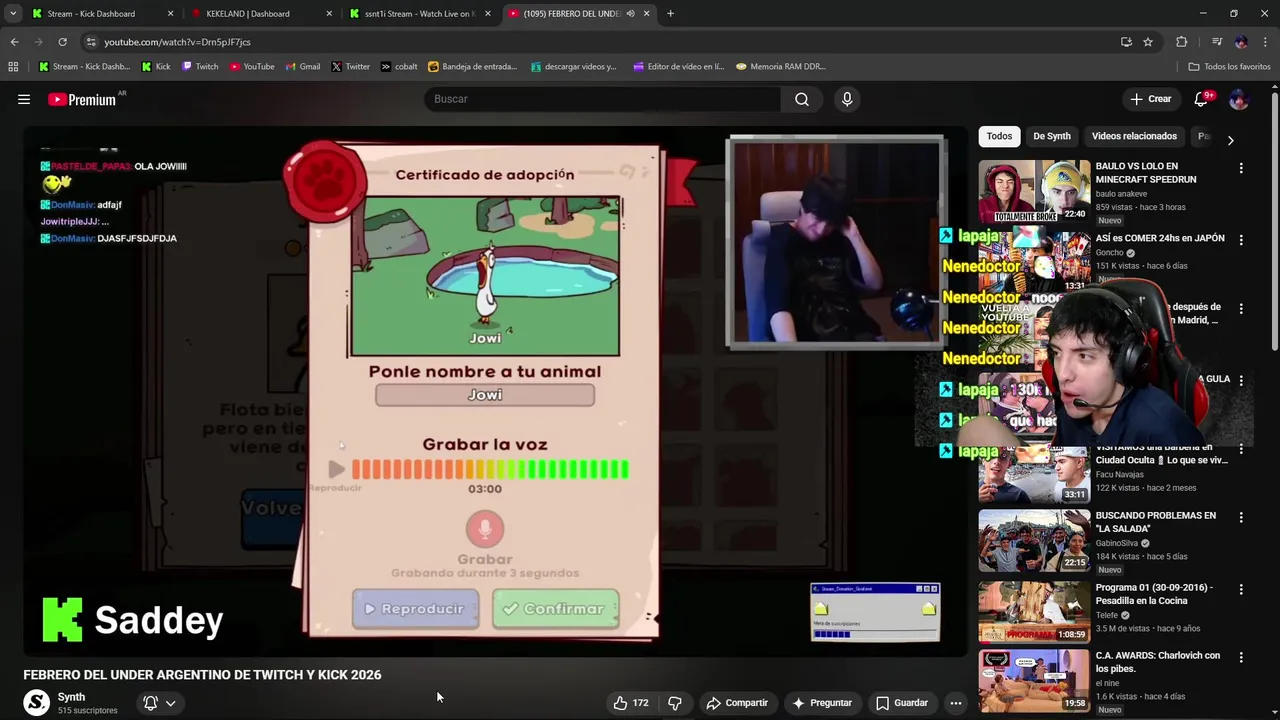This screenshot has height=720, width=1280.
Task: Bookmark this page with star icon
Action: [1148, 42]
